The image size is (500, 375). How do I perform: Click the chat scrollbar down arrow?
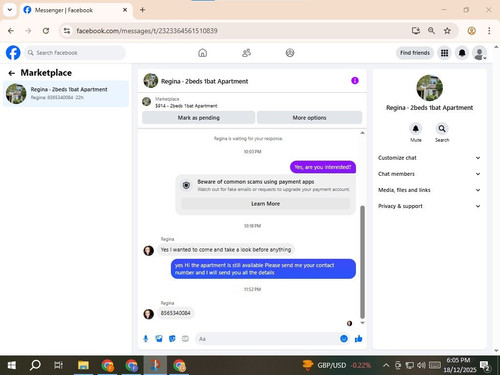pos(362,323)
